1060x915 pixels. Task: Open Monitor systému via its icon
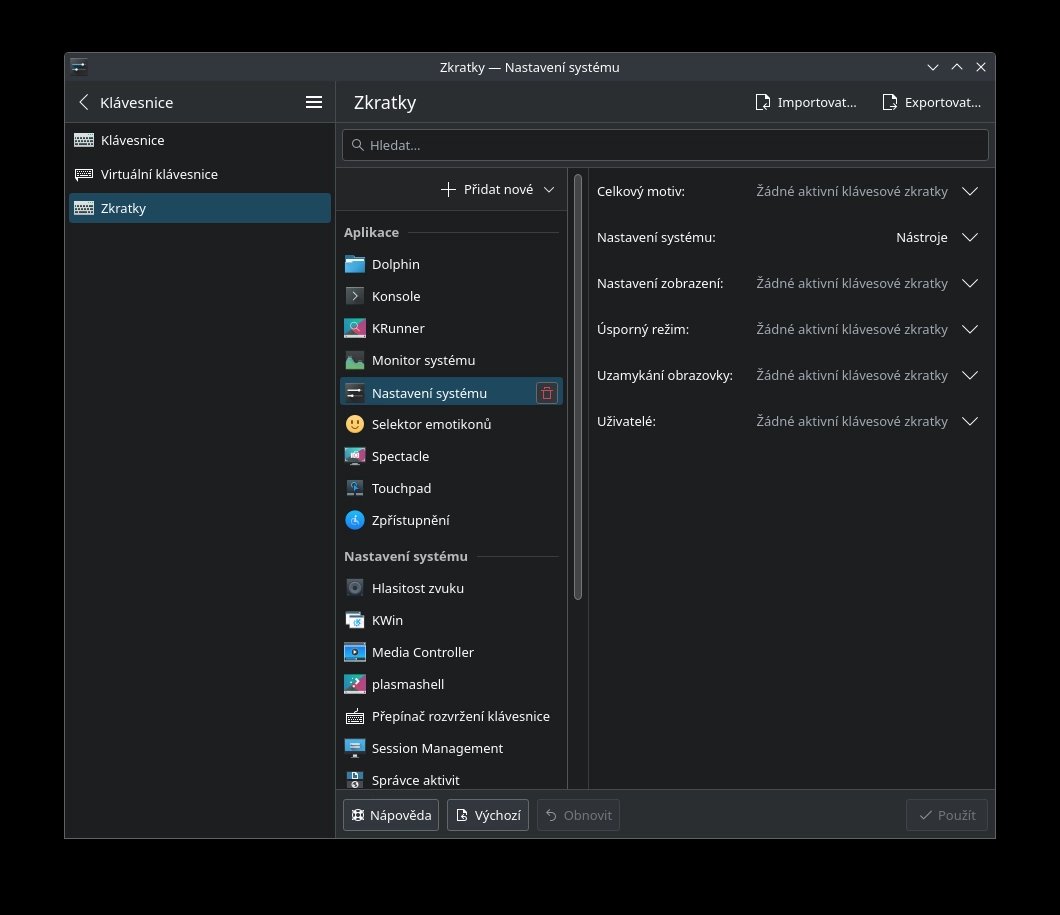355,360
